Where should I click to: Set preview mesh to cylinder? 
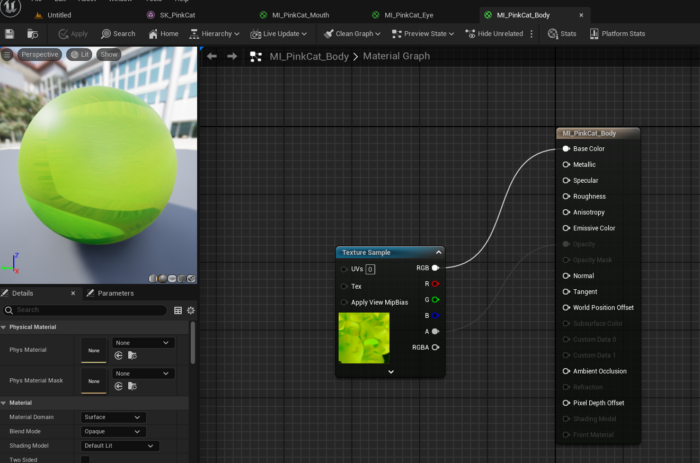point(153,279)
